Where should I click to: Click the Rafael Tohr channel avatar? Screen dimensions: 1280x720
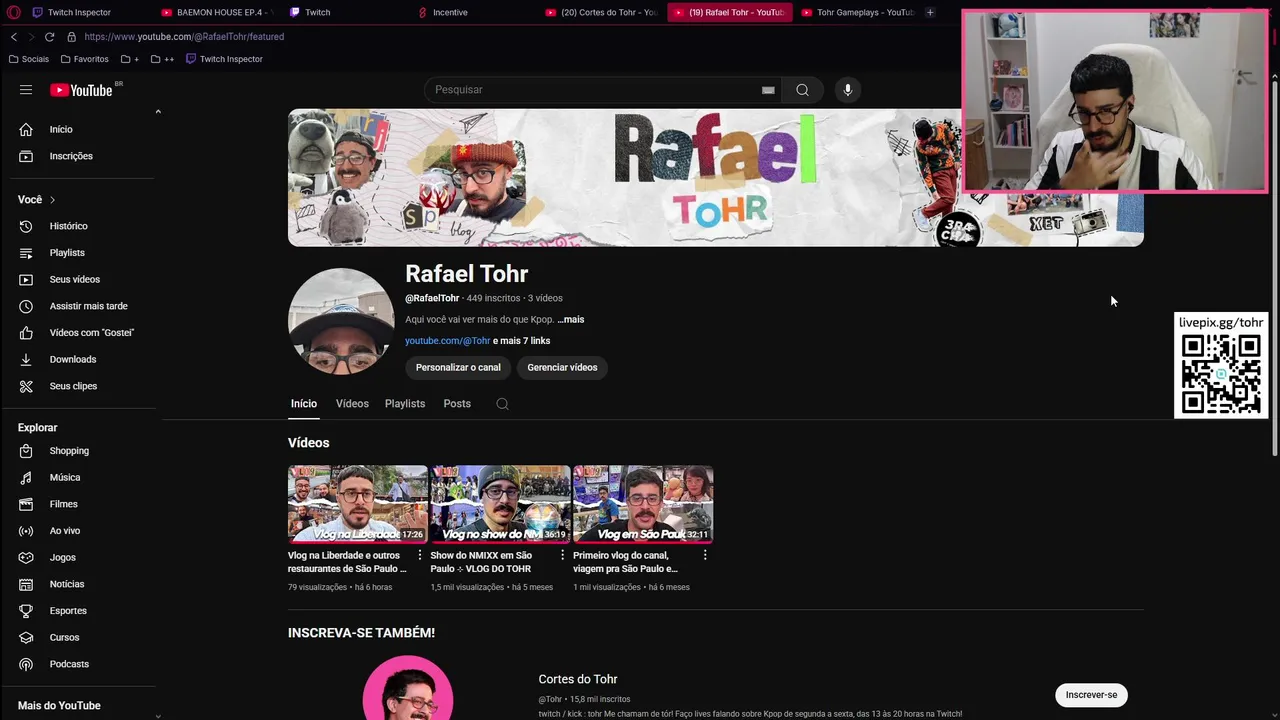coord(341,321)
